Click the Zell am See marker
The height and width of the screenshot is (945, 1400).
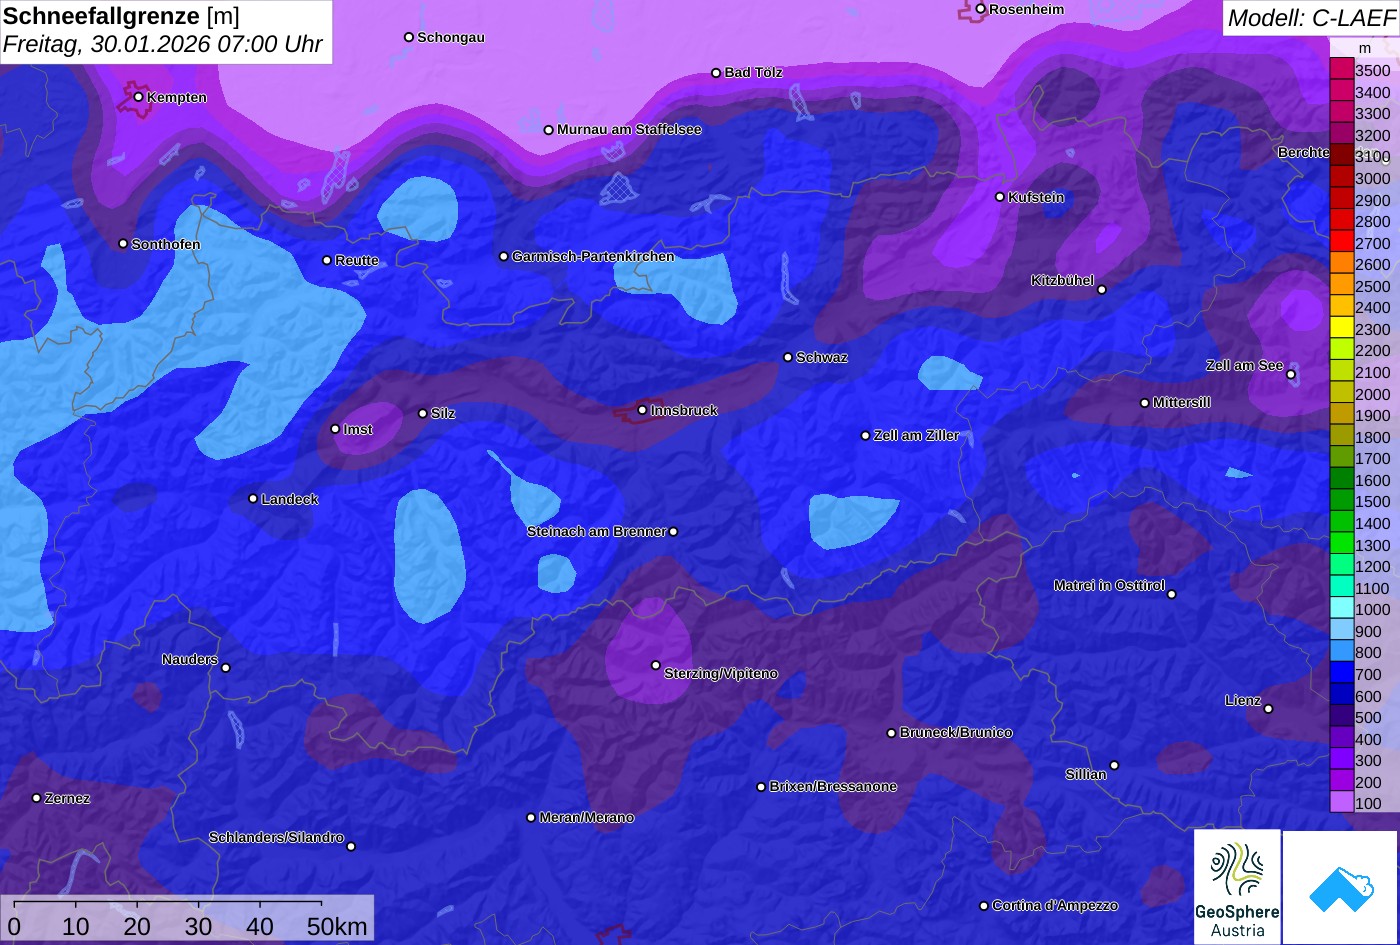point(1291,375)
